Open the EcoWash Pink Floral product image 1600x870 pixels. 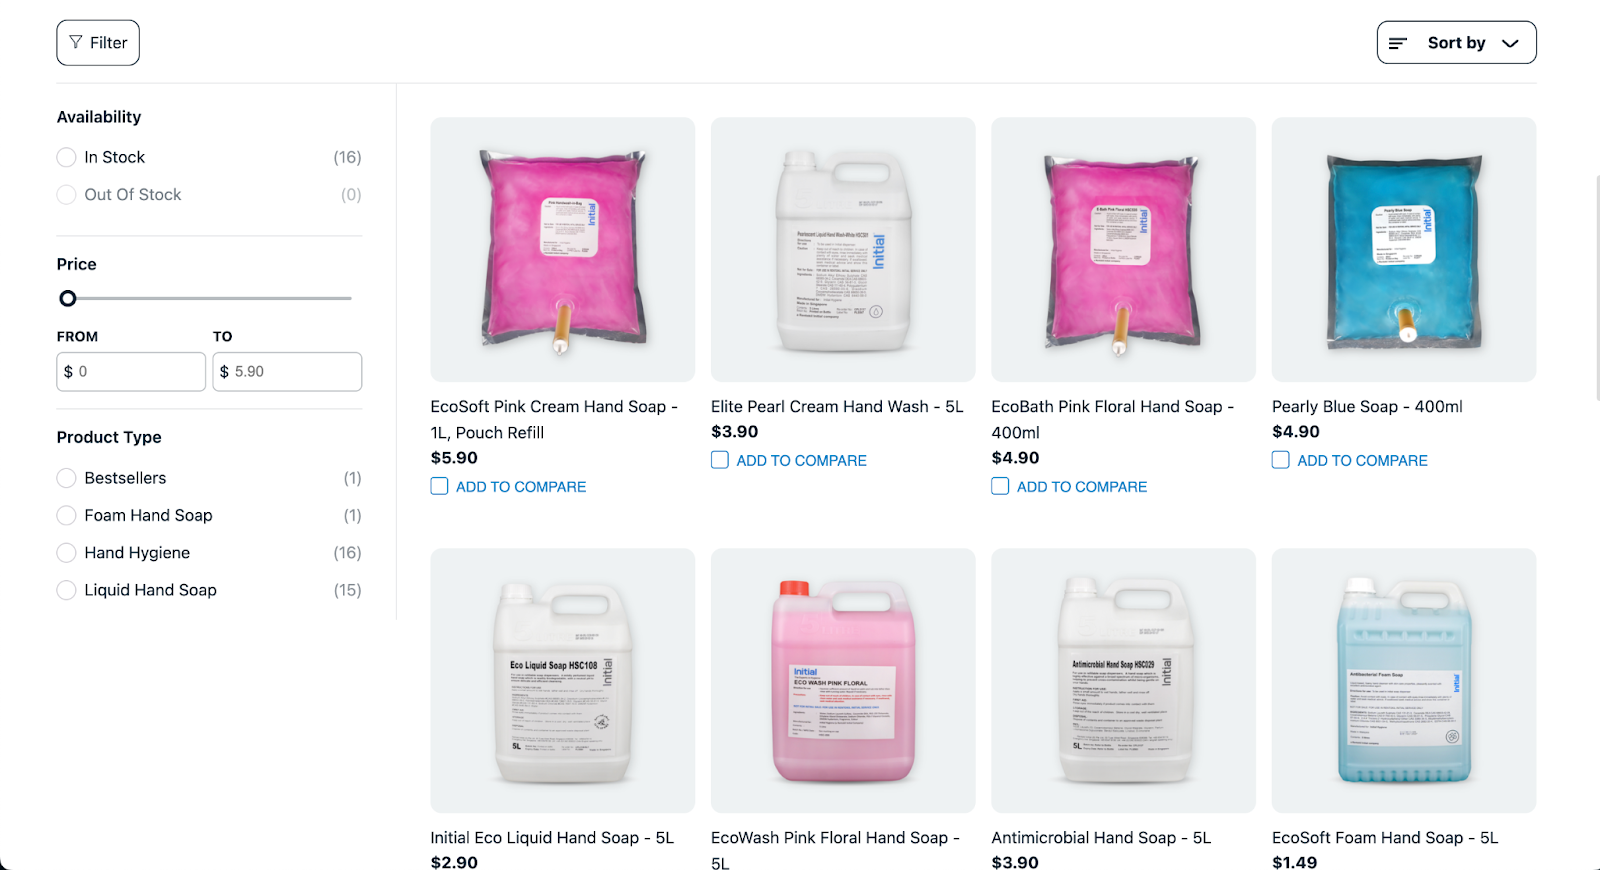pyautogui.click(x=843, y=680)
